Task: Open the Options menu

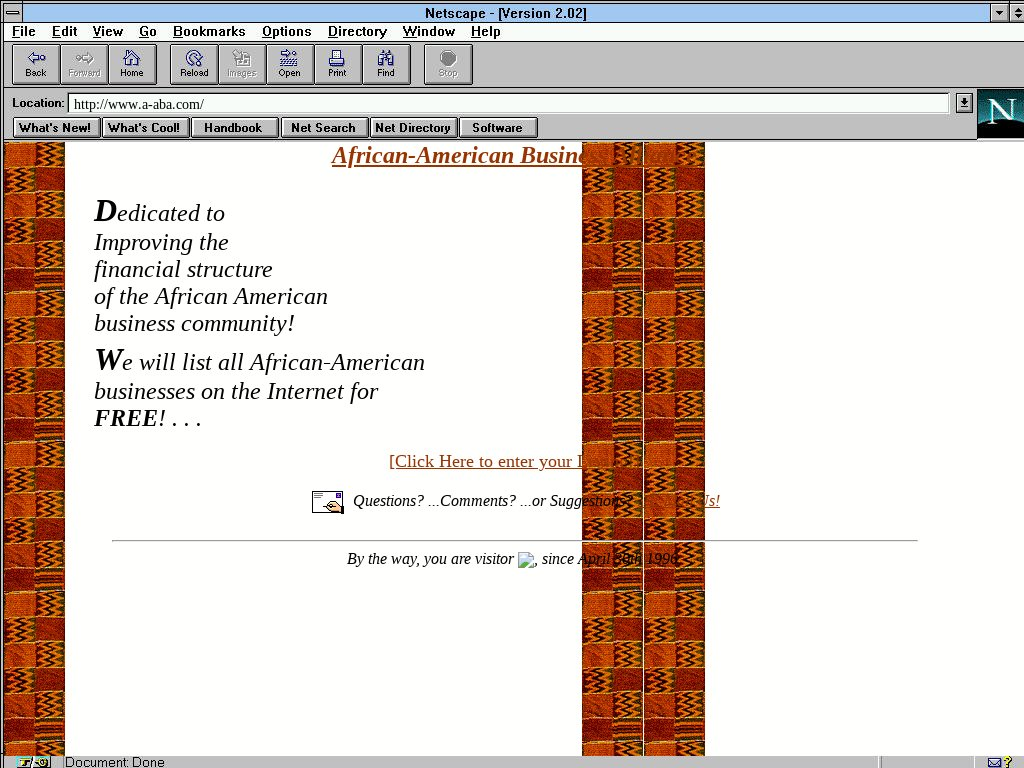Action: tap(286, 32)
